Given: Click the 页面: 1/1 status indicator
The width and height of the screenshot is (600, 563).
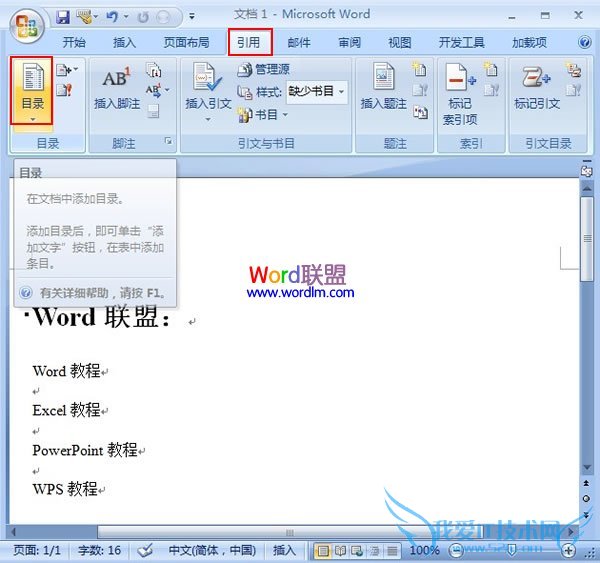Looking at the screenshot, I should tap(37, 550).
